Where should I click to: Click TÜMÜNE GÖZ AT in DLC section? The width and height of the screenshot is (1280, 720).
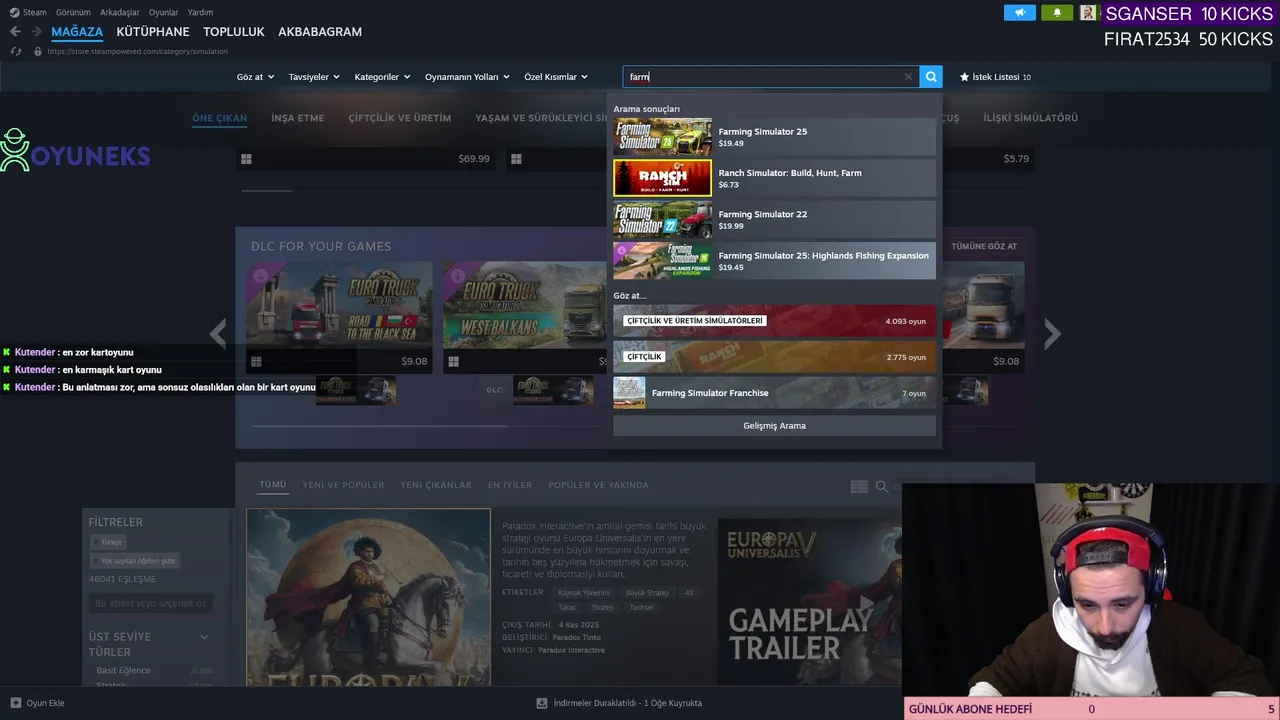pyautogui.click(x=984, y=246)
